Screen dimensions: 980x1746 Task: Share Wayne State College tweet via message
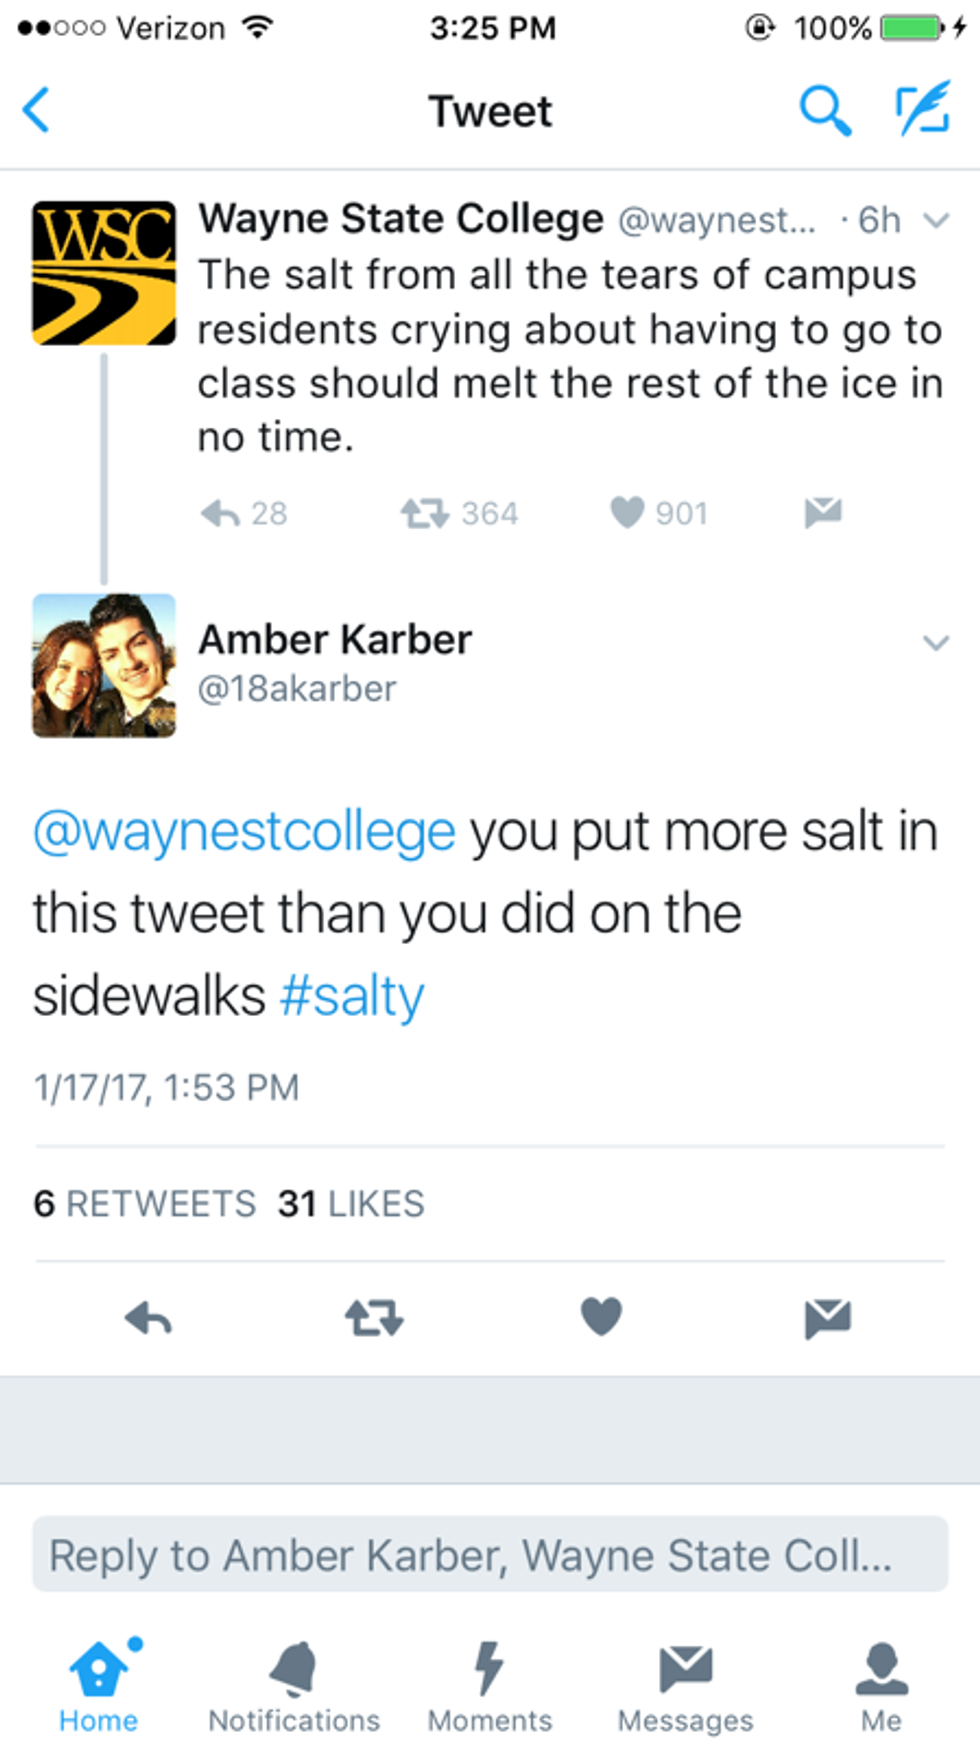coord(823,512)
